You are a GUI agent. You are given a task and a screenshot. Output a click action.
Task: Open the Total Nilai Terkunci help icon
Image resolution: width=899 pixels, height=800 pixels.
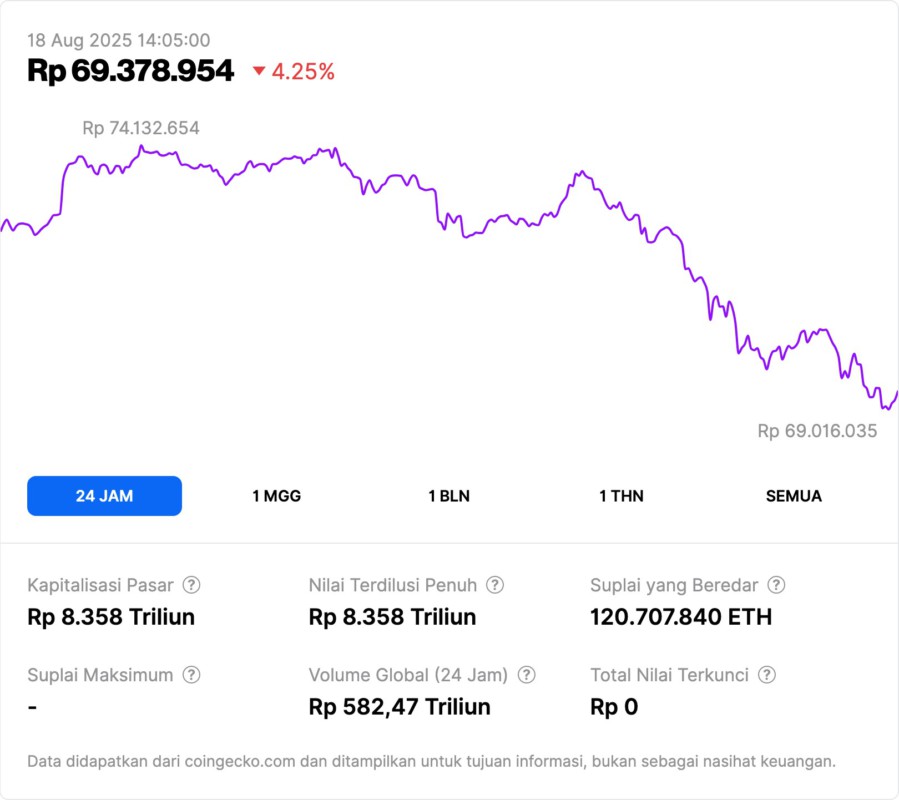tap(767, 675)
